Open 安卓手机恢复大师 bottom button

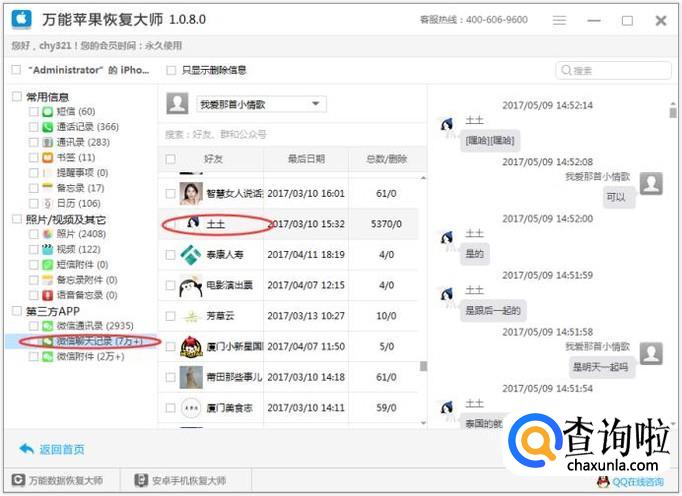[185, 480]
